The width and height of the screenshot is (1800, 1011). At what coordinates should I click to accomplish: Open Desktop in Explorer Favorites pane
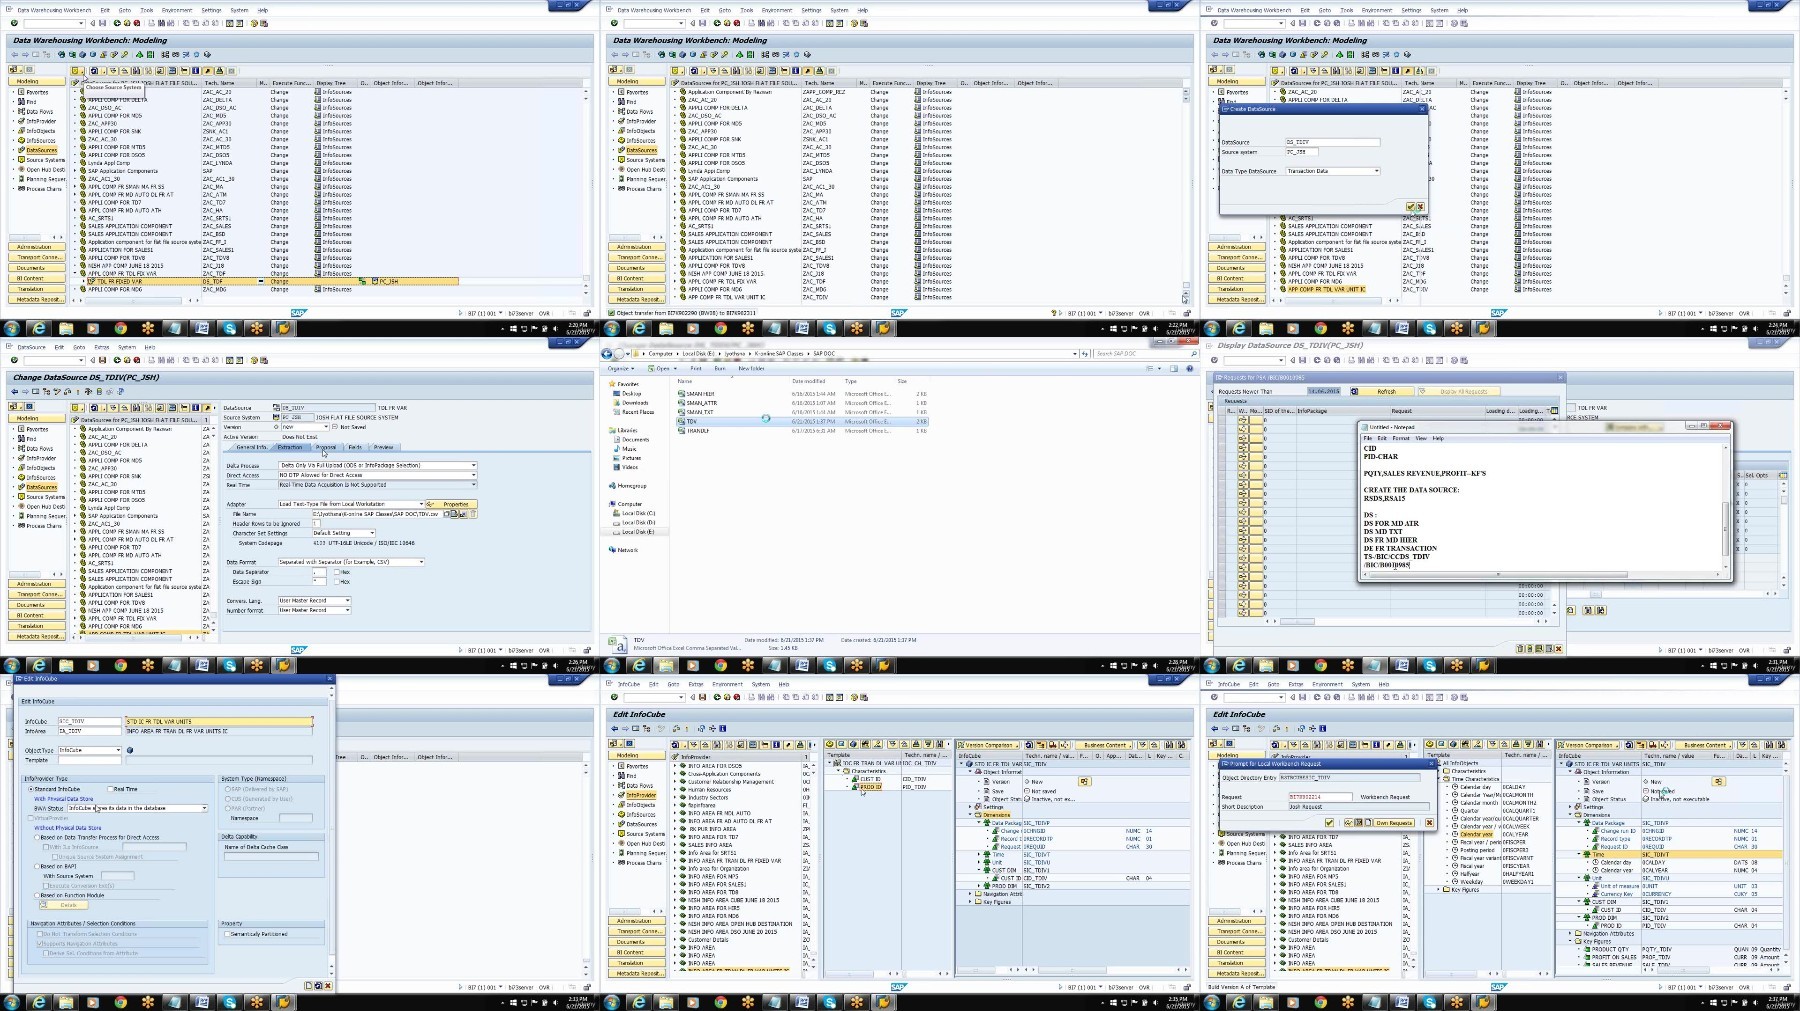[x=632, y=393]
